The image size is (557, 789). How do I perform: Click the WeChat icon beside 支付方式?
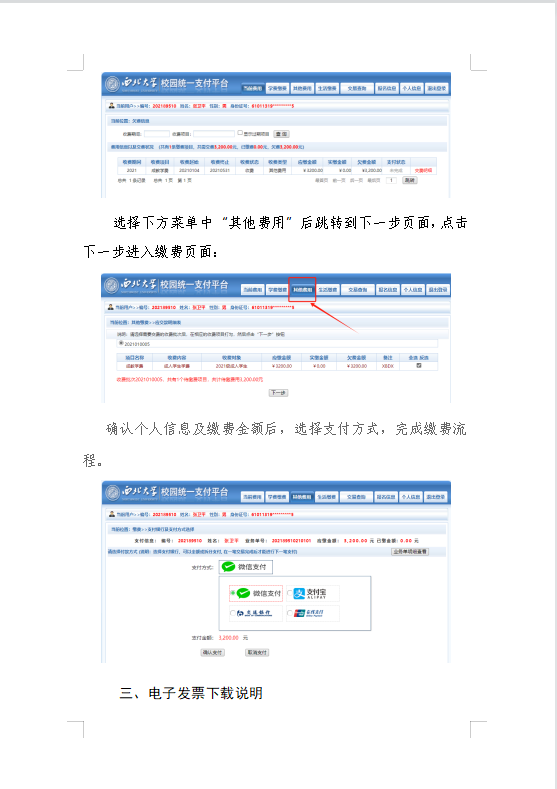click(228, 567)
